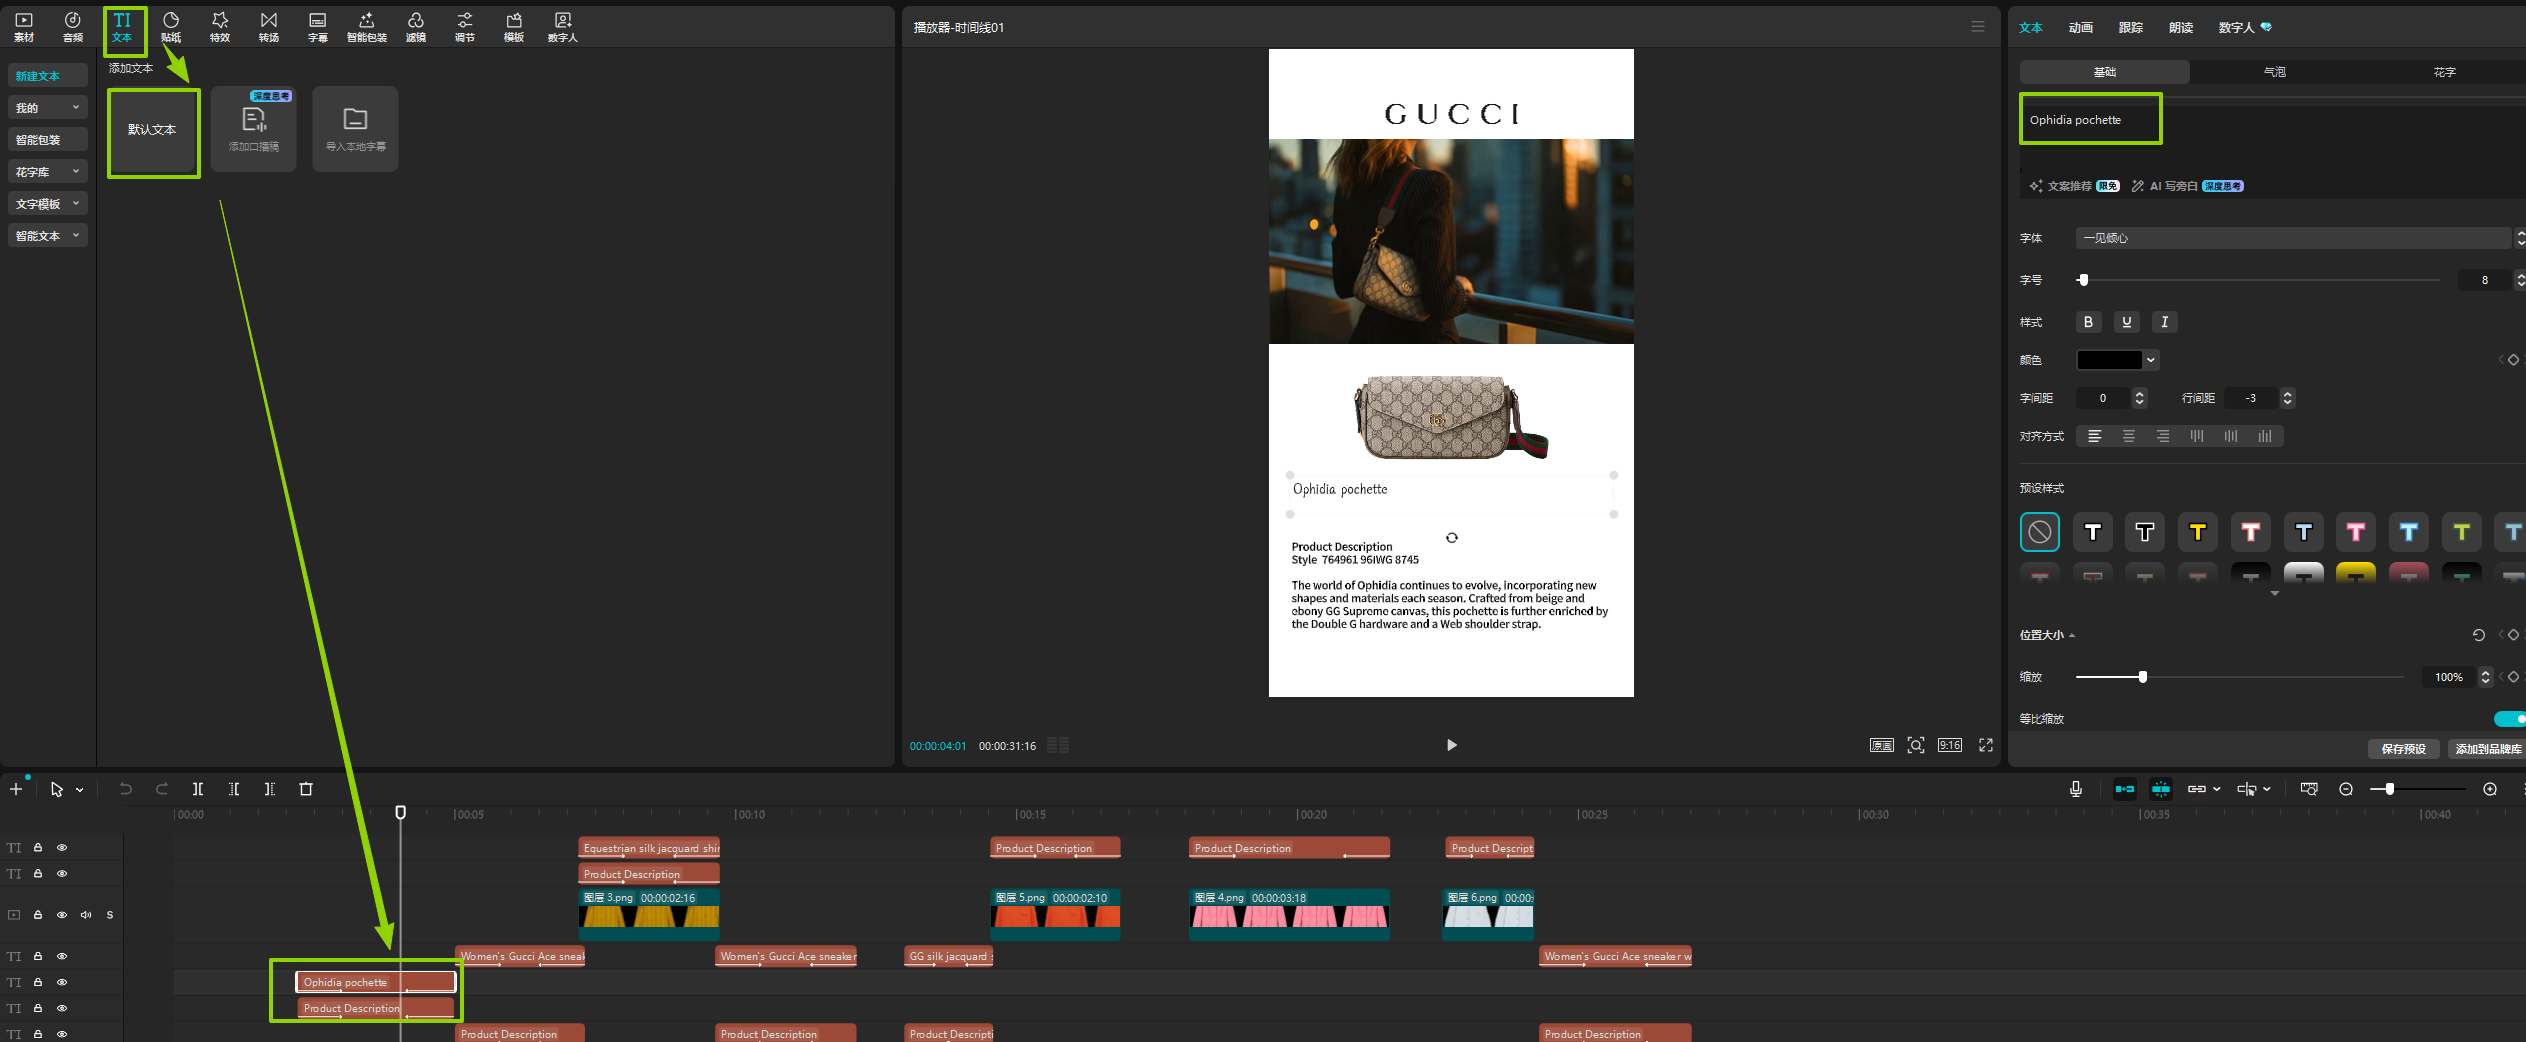Click the 默认文本 default text card
Image resolution: width=2526 pixels, height=1042 pixels.
pyautogui.click(x=153, y=131)
